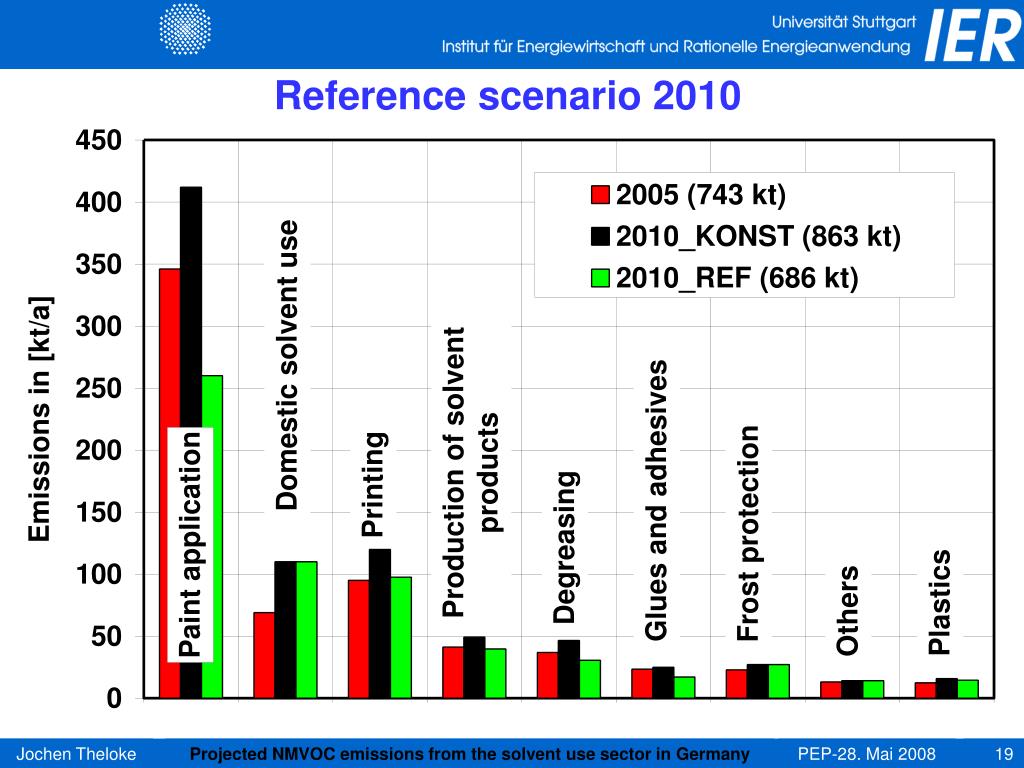Click the 50 y-axis tick label
The image size is (1024, 768).
coord(106,636)
